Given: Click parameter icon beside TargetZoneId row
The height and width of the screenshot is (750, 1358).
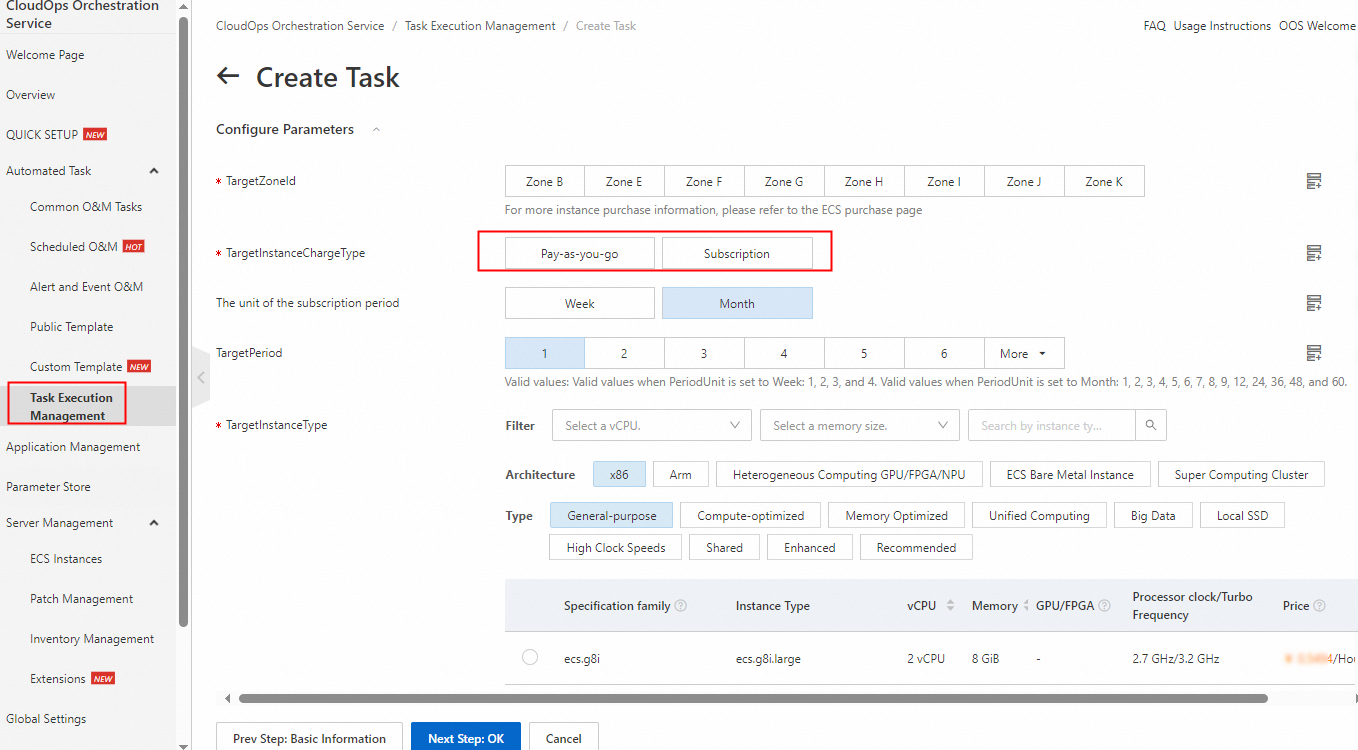Looking at the screenshot, I should 1314,181.
